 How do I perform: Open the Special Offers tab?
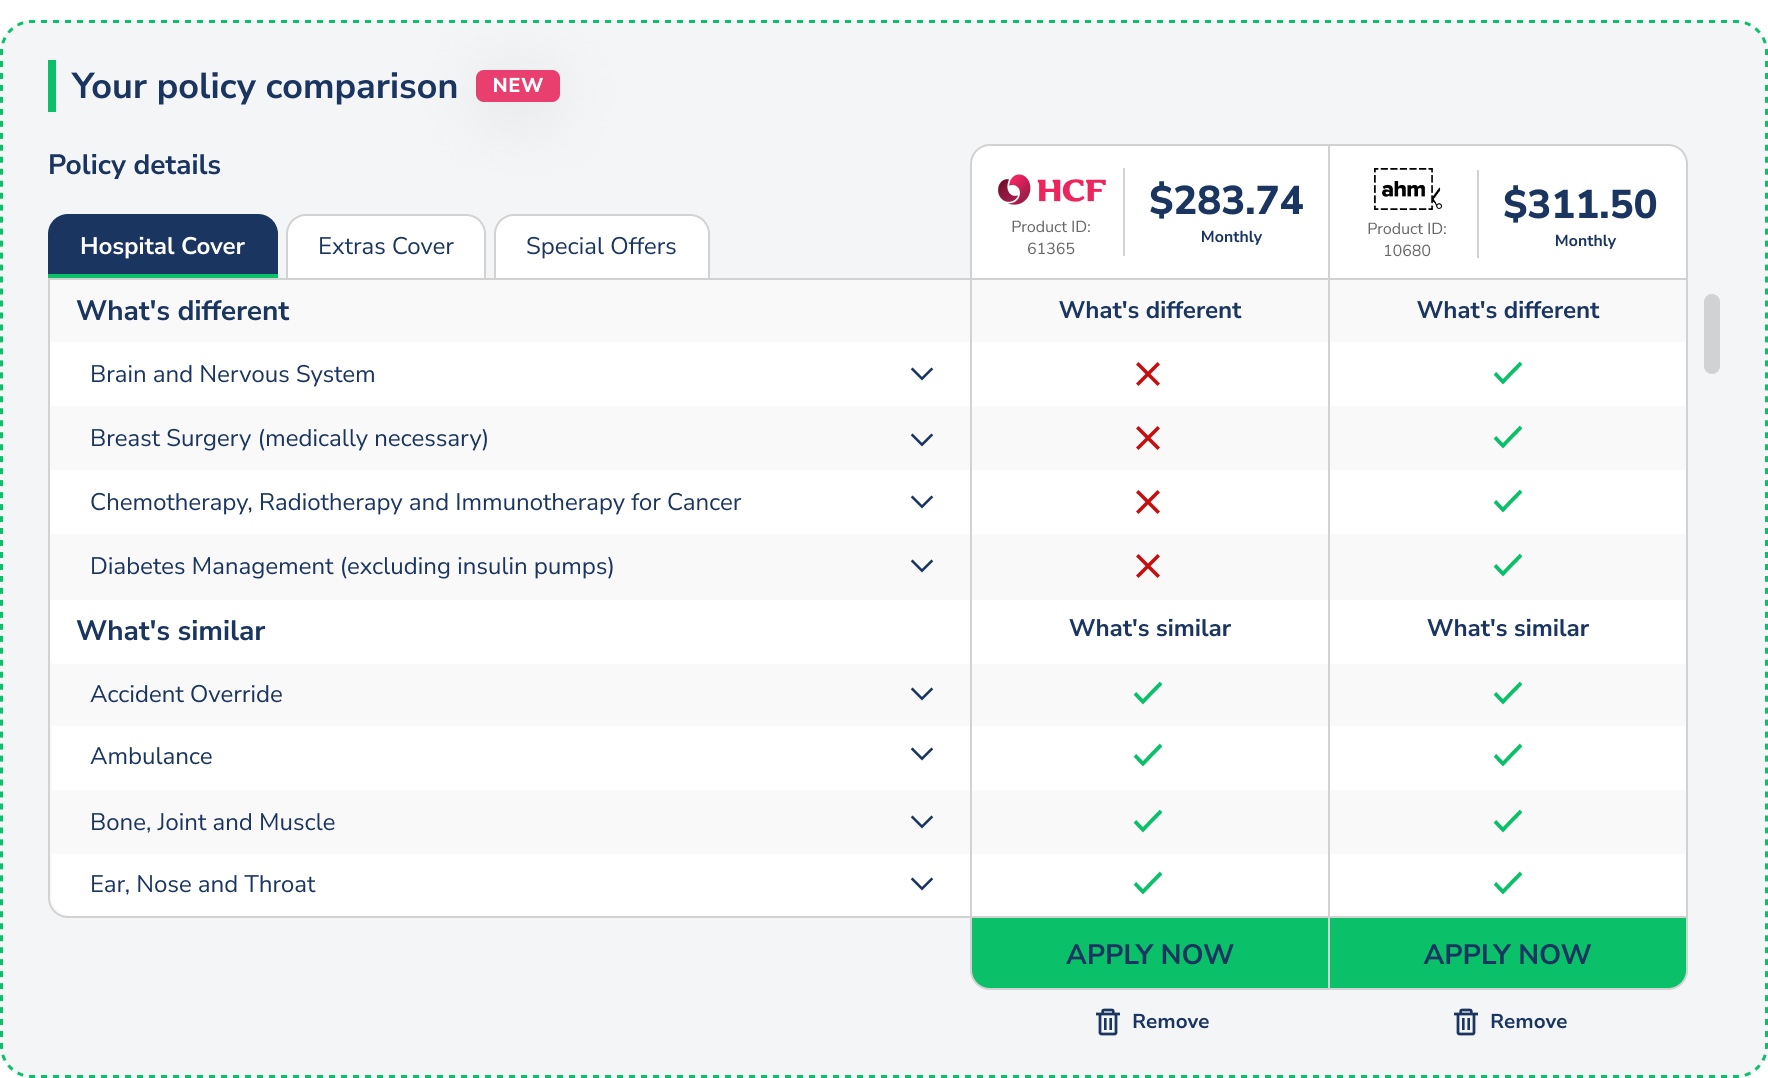point(601,246)
